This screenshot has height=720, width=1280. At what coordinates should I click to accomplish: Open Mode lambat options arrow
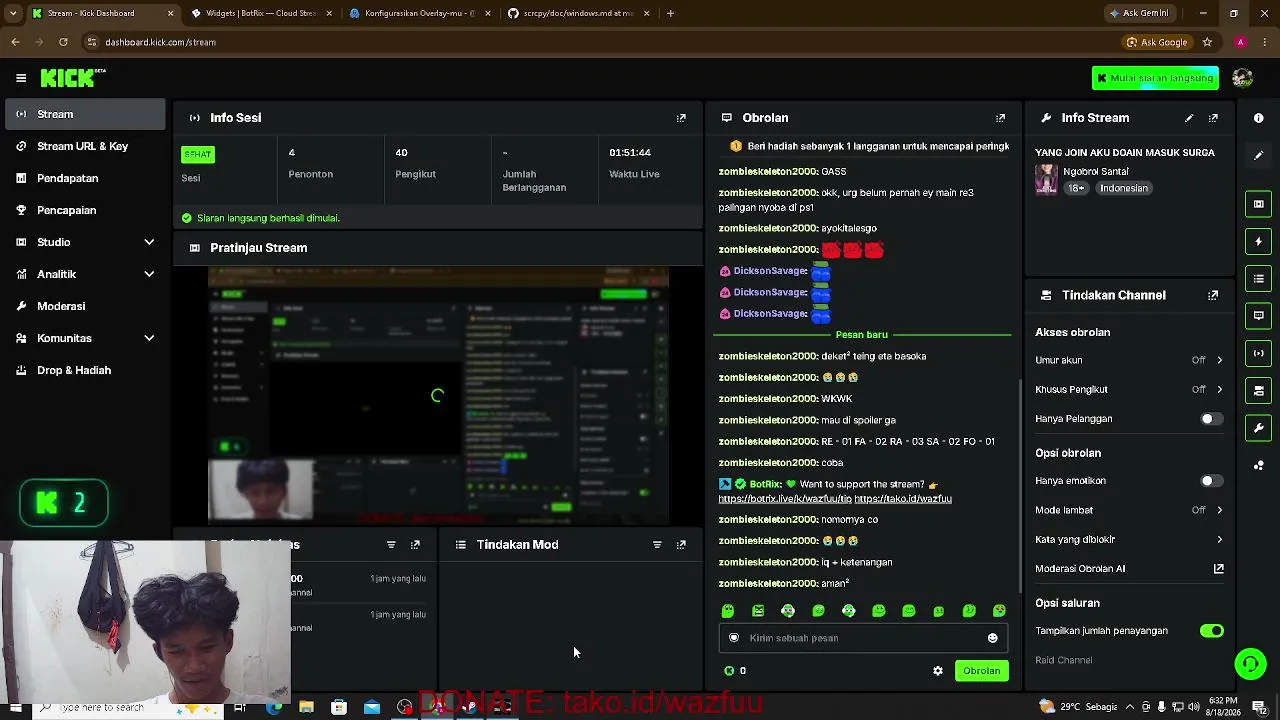[x=1219, y=510]
